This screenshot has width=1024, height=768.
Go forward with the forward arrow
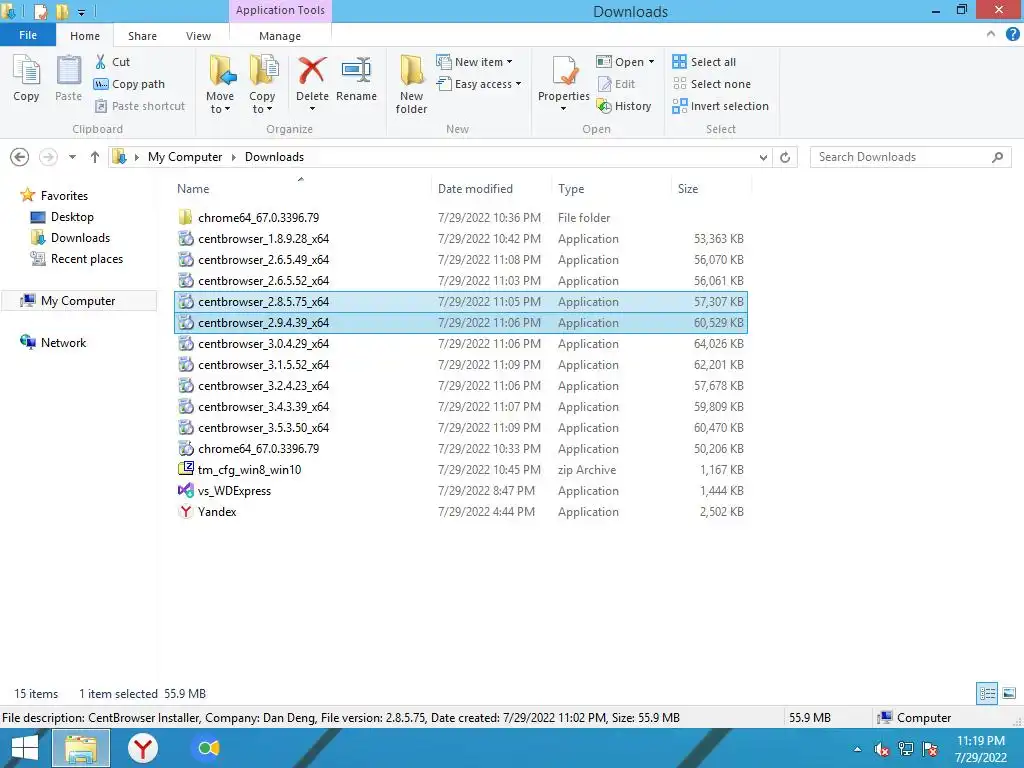coord(48,157)
